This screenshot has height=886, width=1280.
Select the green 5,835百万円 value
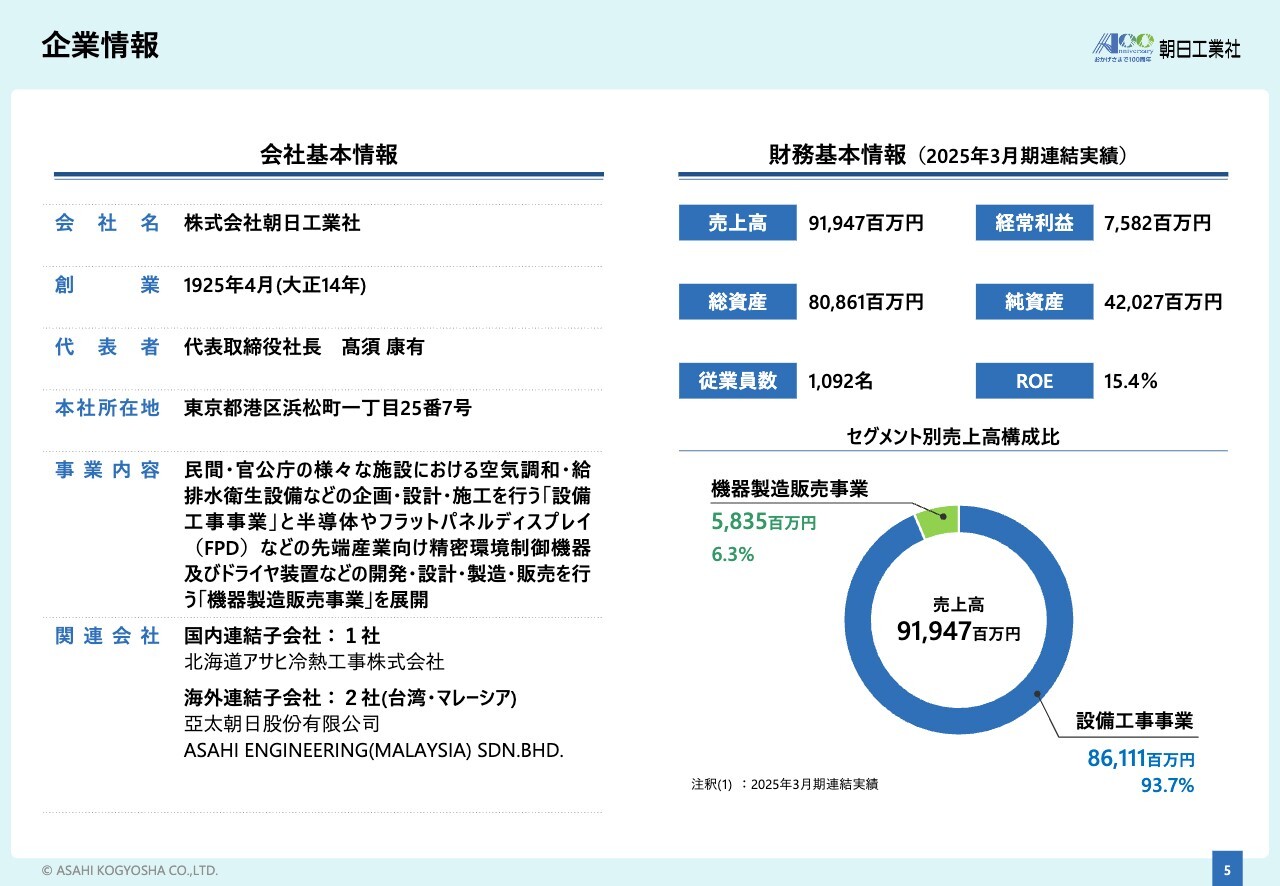764,521
